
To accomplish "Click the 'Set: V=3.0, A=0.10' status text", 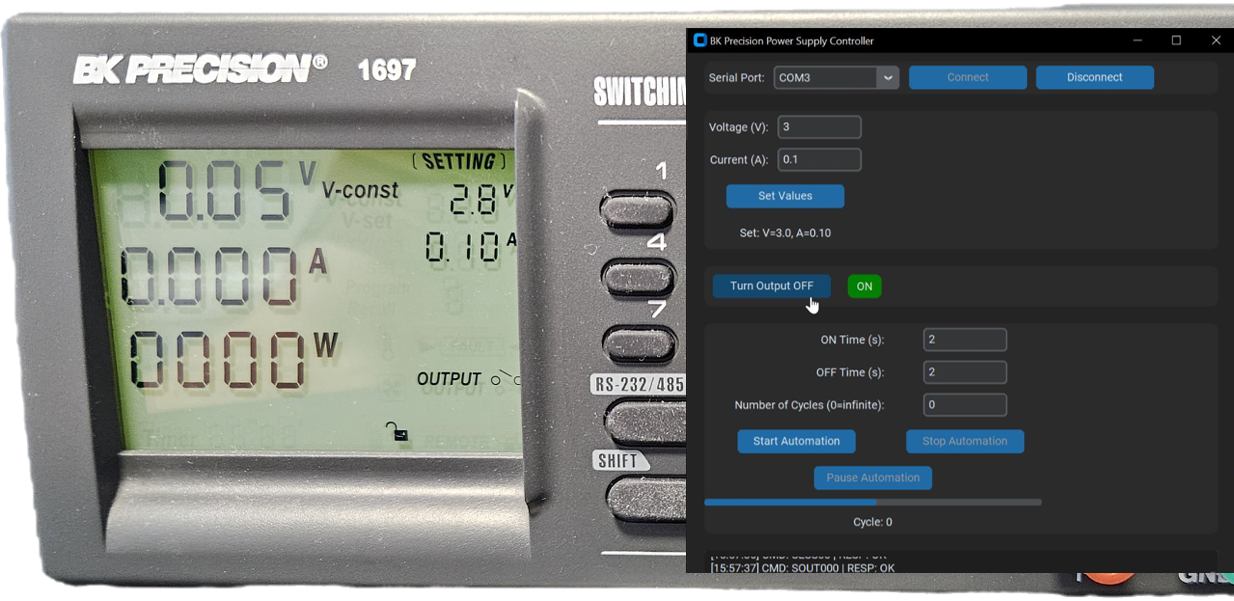I will coord(785,233).
